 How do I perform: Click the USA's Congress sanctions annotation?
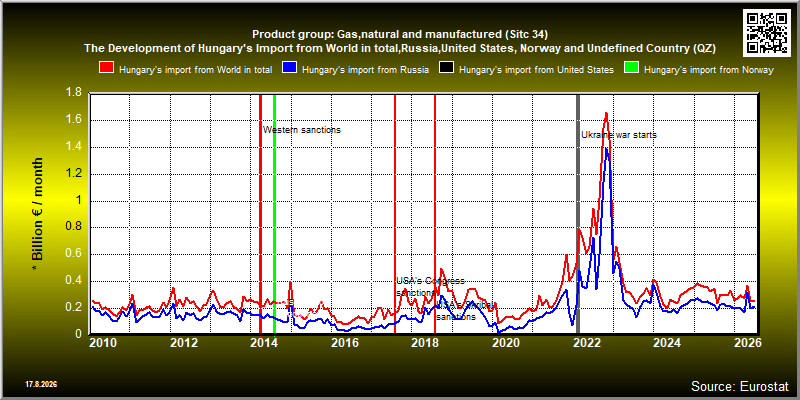coord(431,287)
